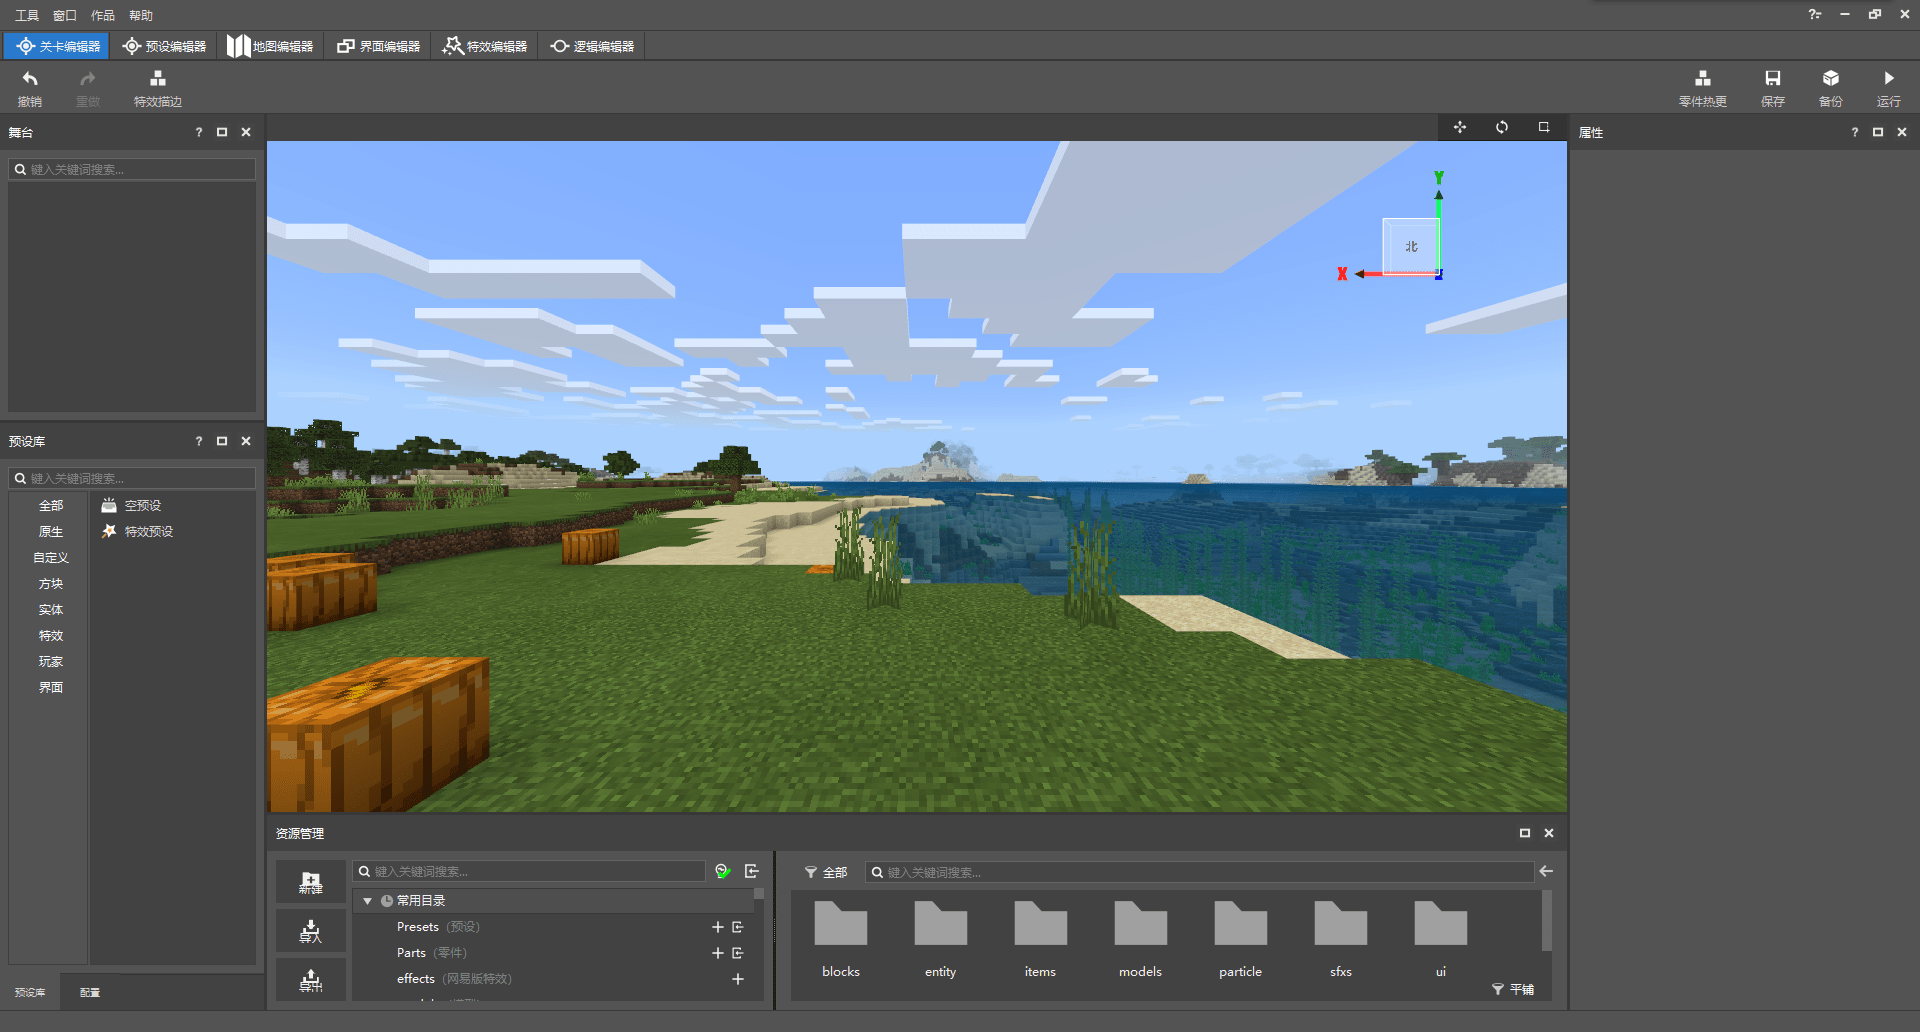The image size is (1920, 1032).
Task: Click the scale gizmo icon above viewport
Action: (x=1544, y=127)
